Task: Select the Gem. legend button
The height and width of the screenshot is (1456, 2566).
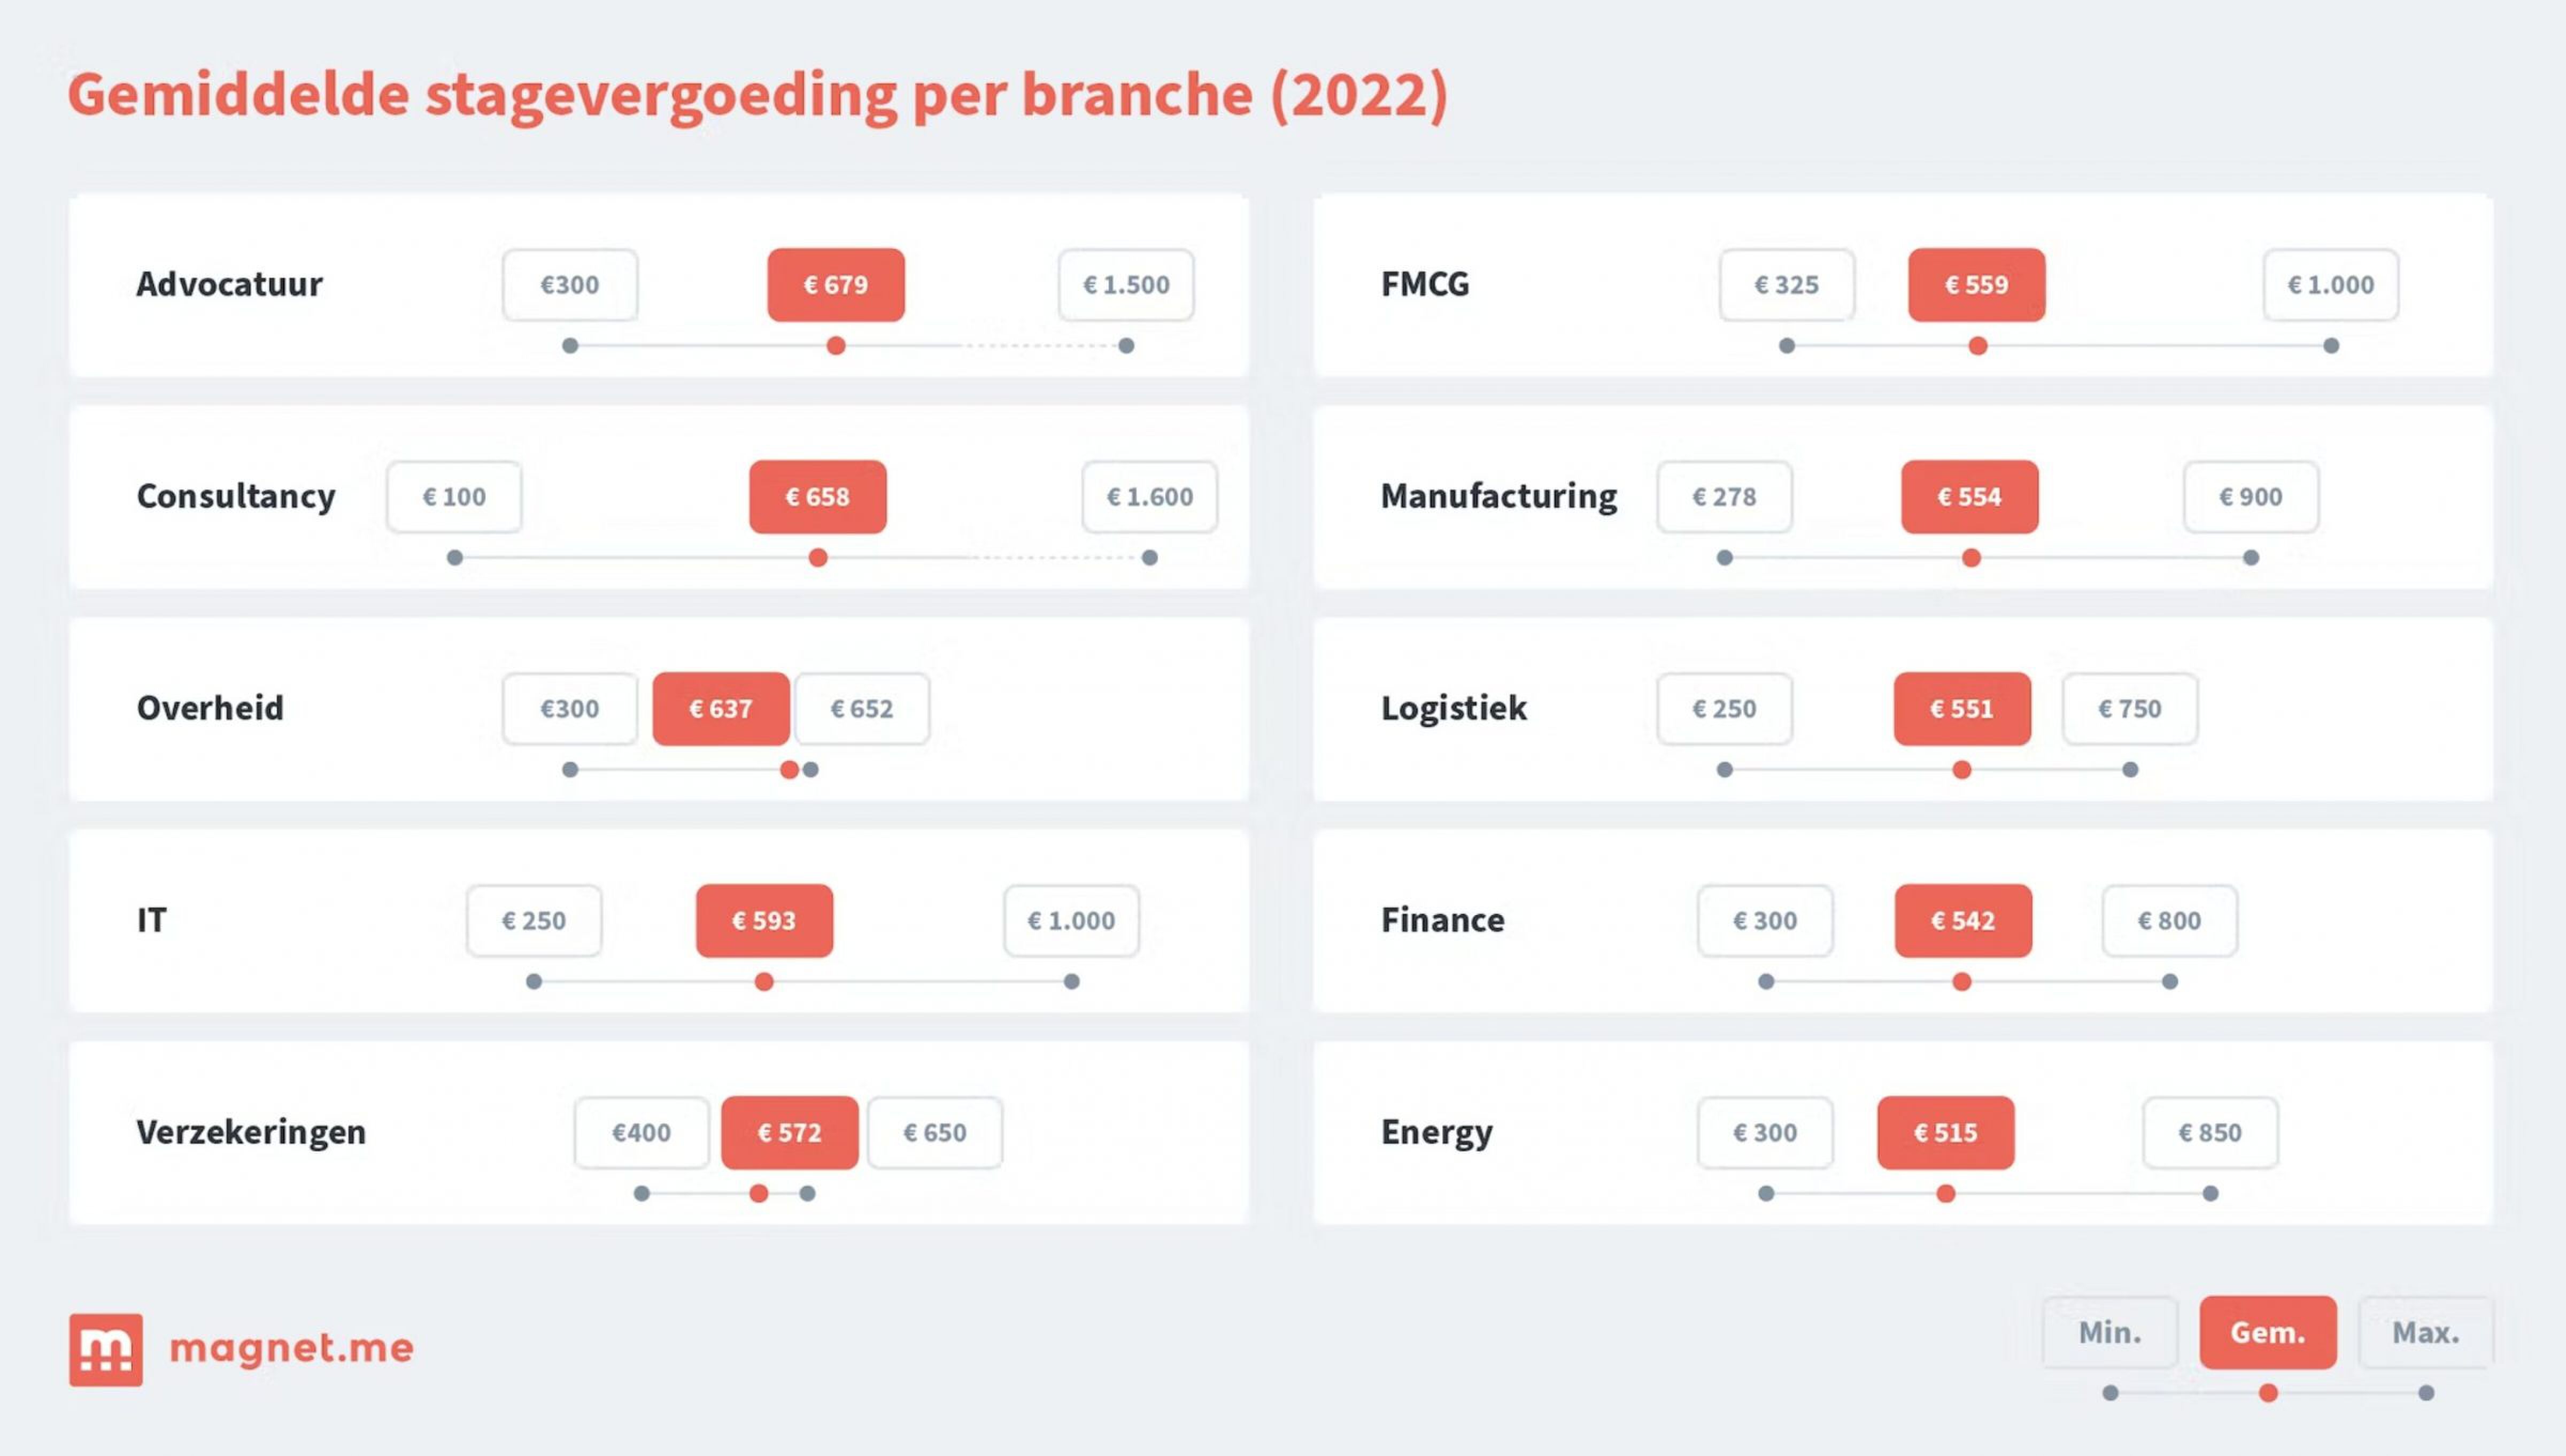Action: [2268, 1332]
